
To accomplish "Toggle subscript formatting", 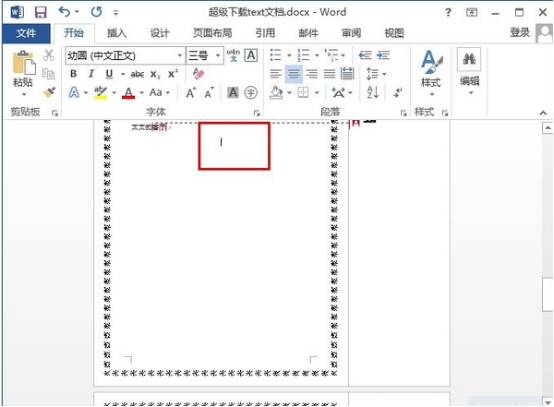I will point(155,75).
